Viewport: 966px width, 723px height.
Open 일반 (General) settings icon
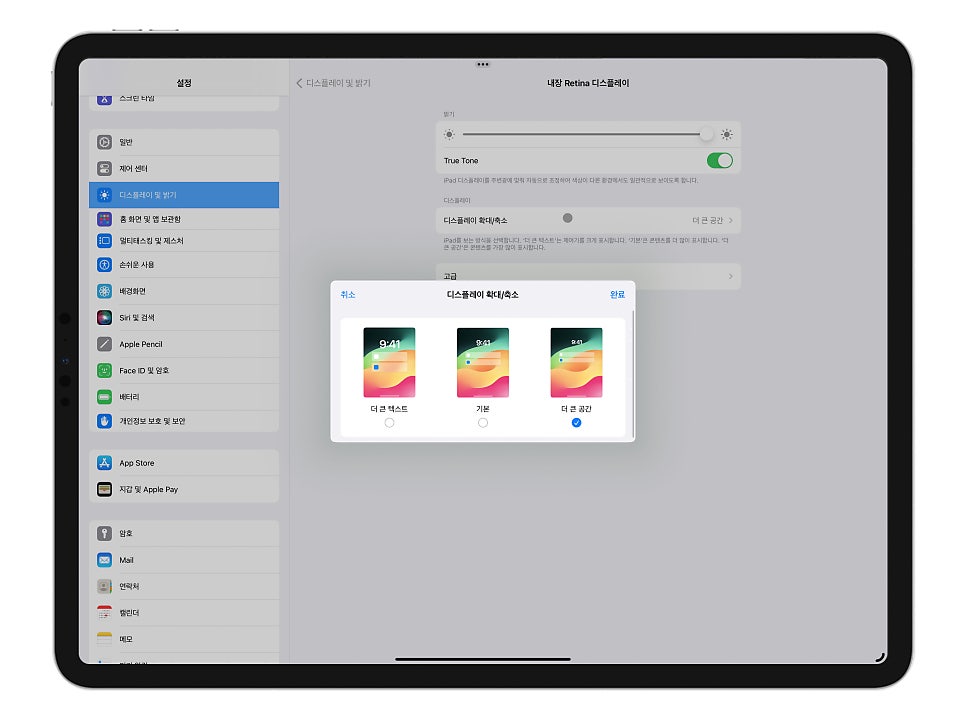click(x=104, y=142)
